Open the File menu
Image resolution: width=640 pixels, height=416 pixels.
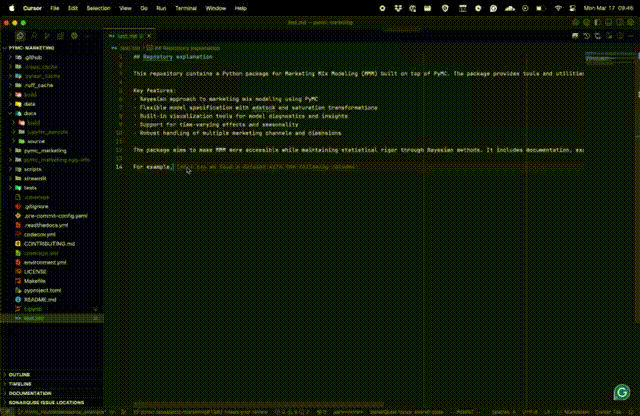tap(55, 8)
